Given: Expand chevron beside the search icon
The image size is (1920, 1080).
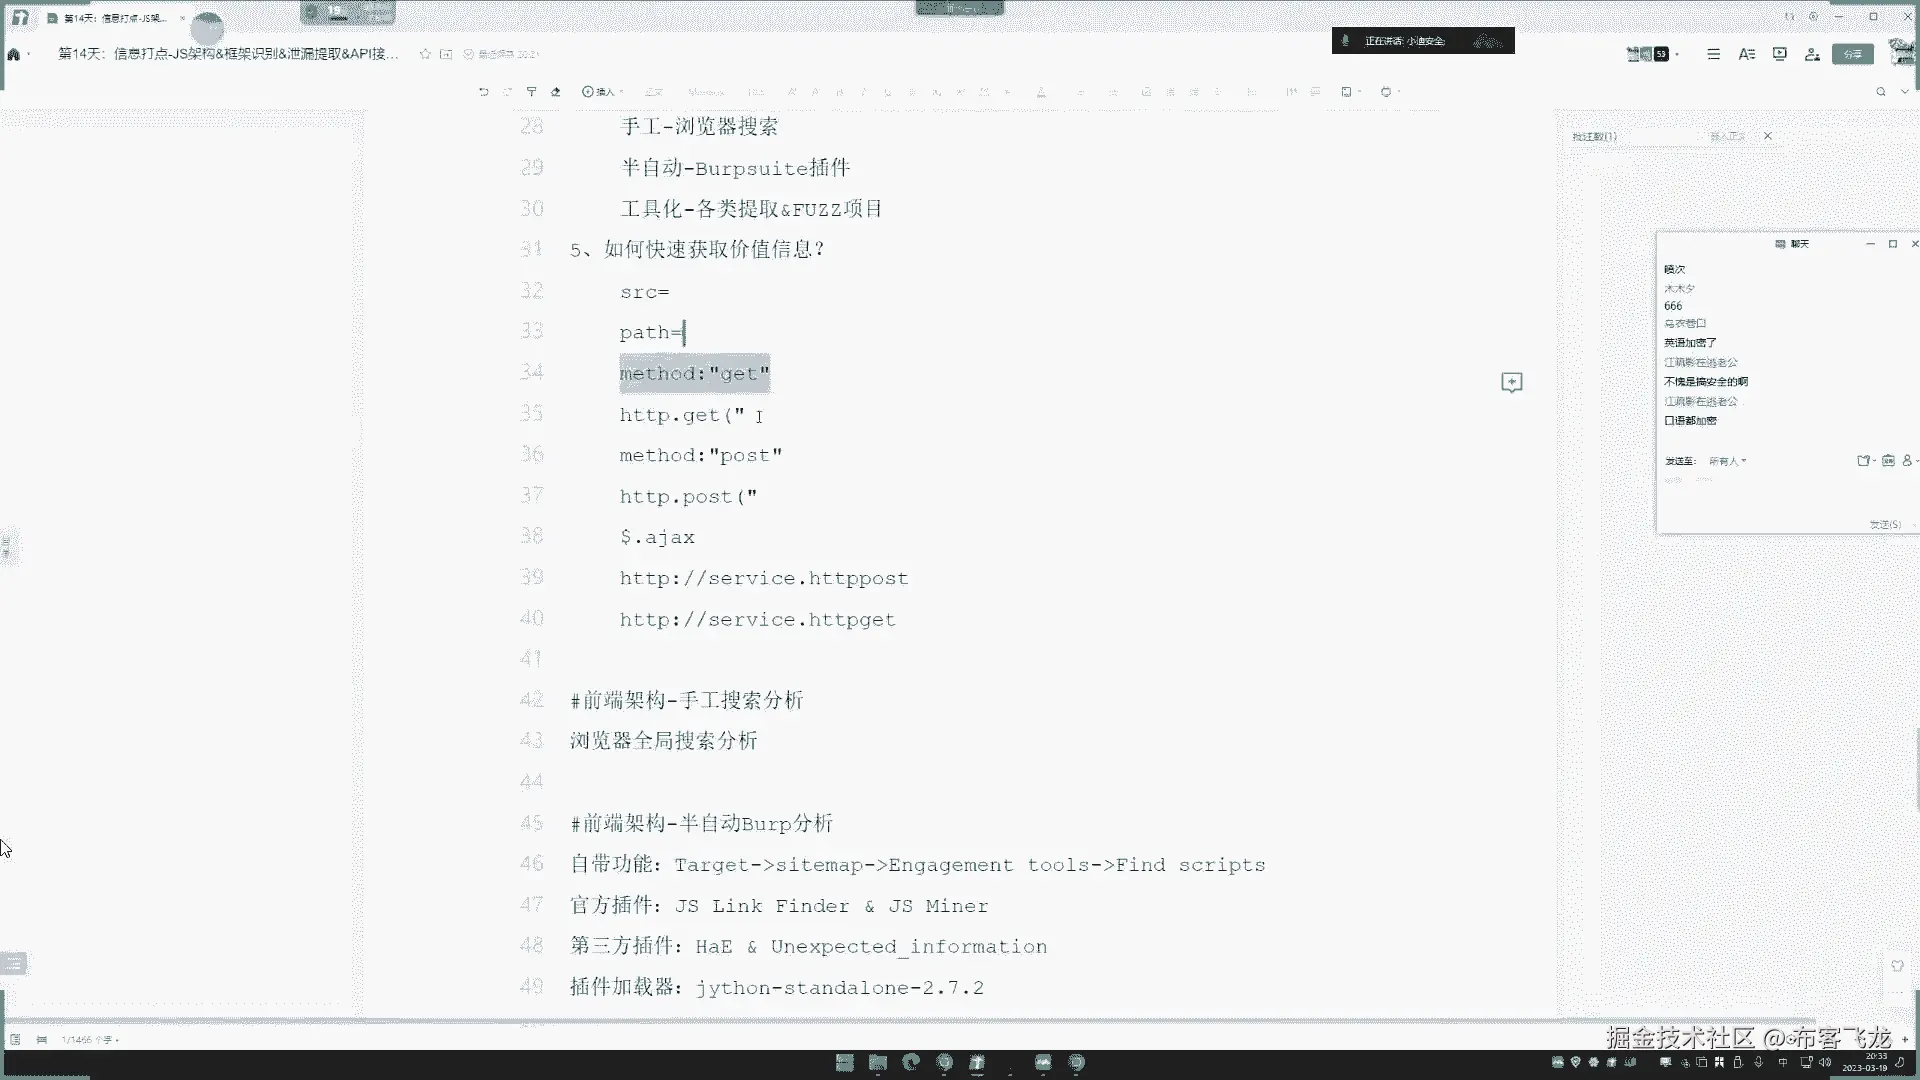Looking at the screenshot, I should [x=1904, y=91].
